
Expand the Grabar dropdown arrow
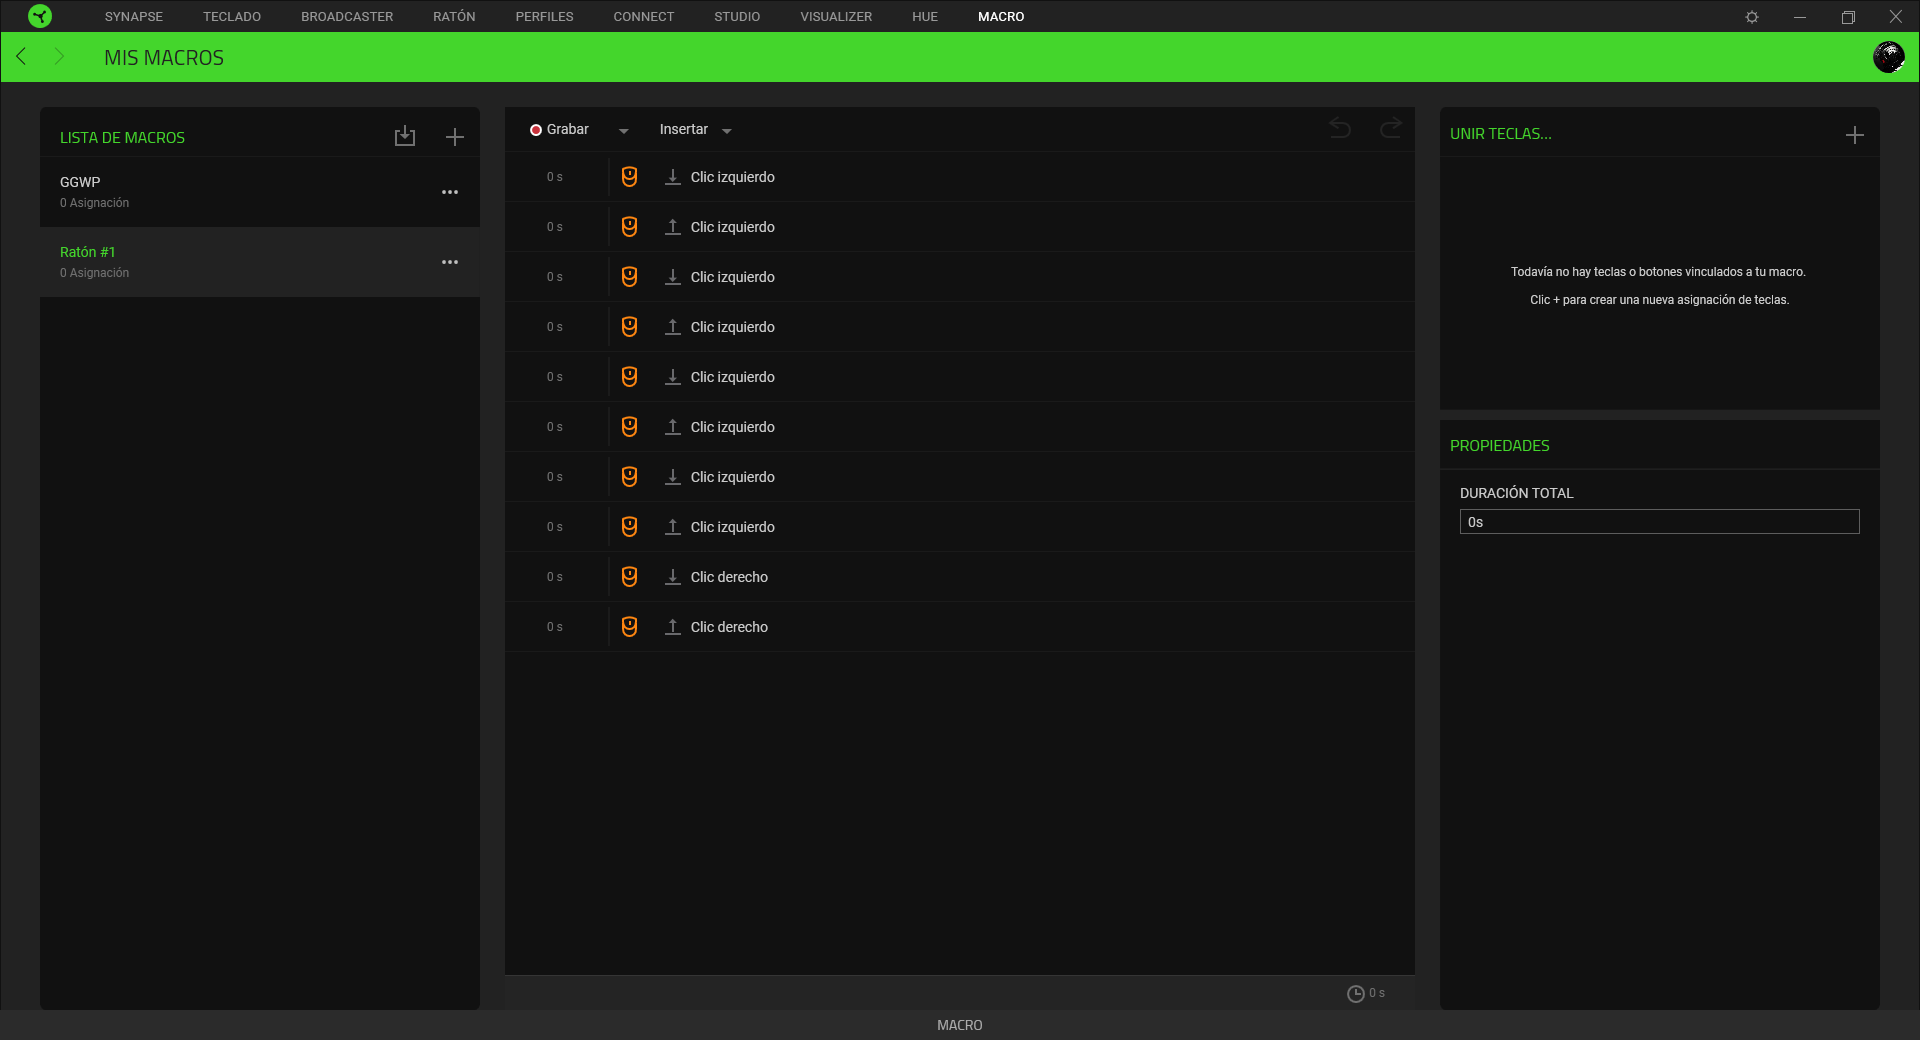pos(624,131)
